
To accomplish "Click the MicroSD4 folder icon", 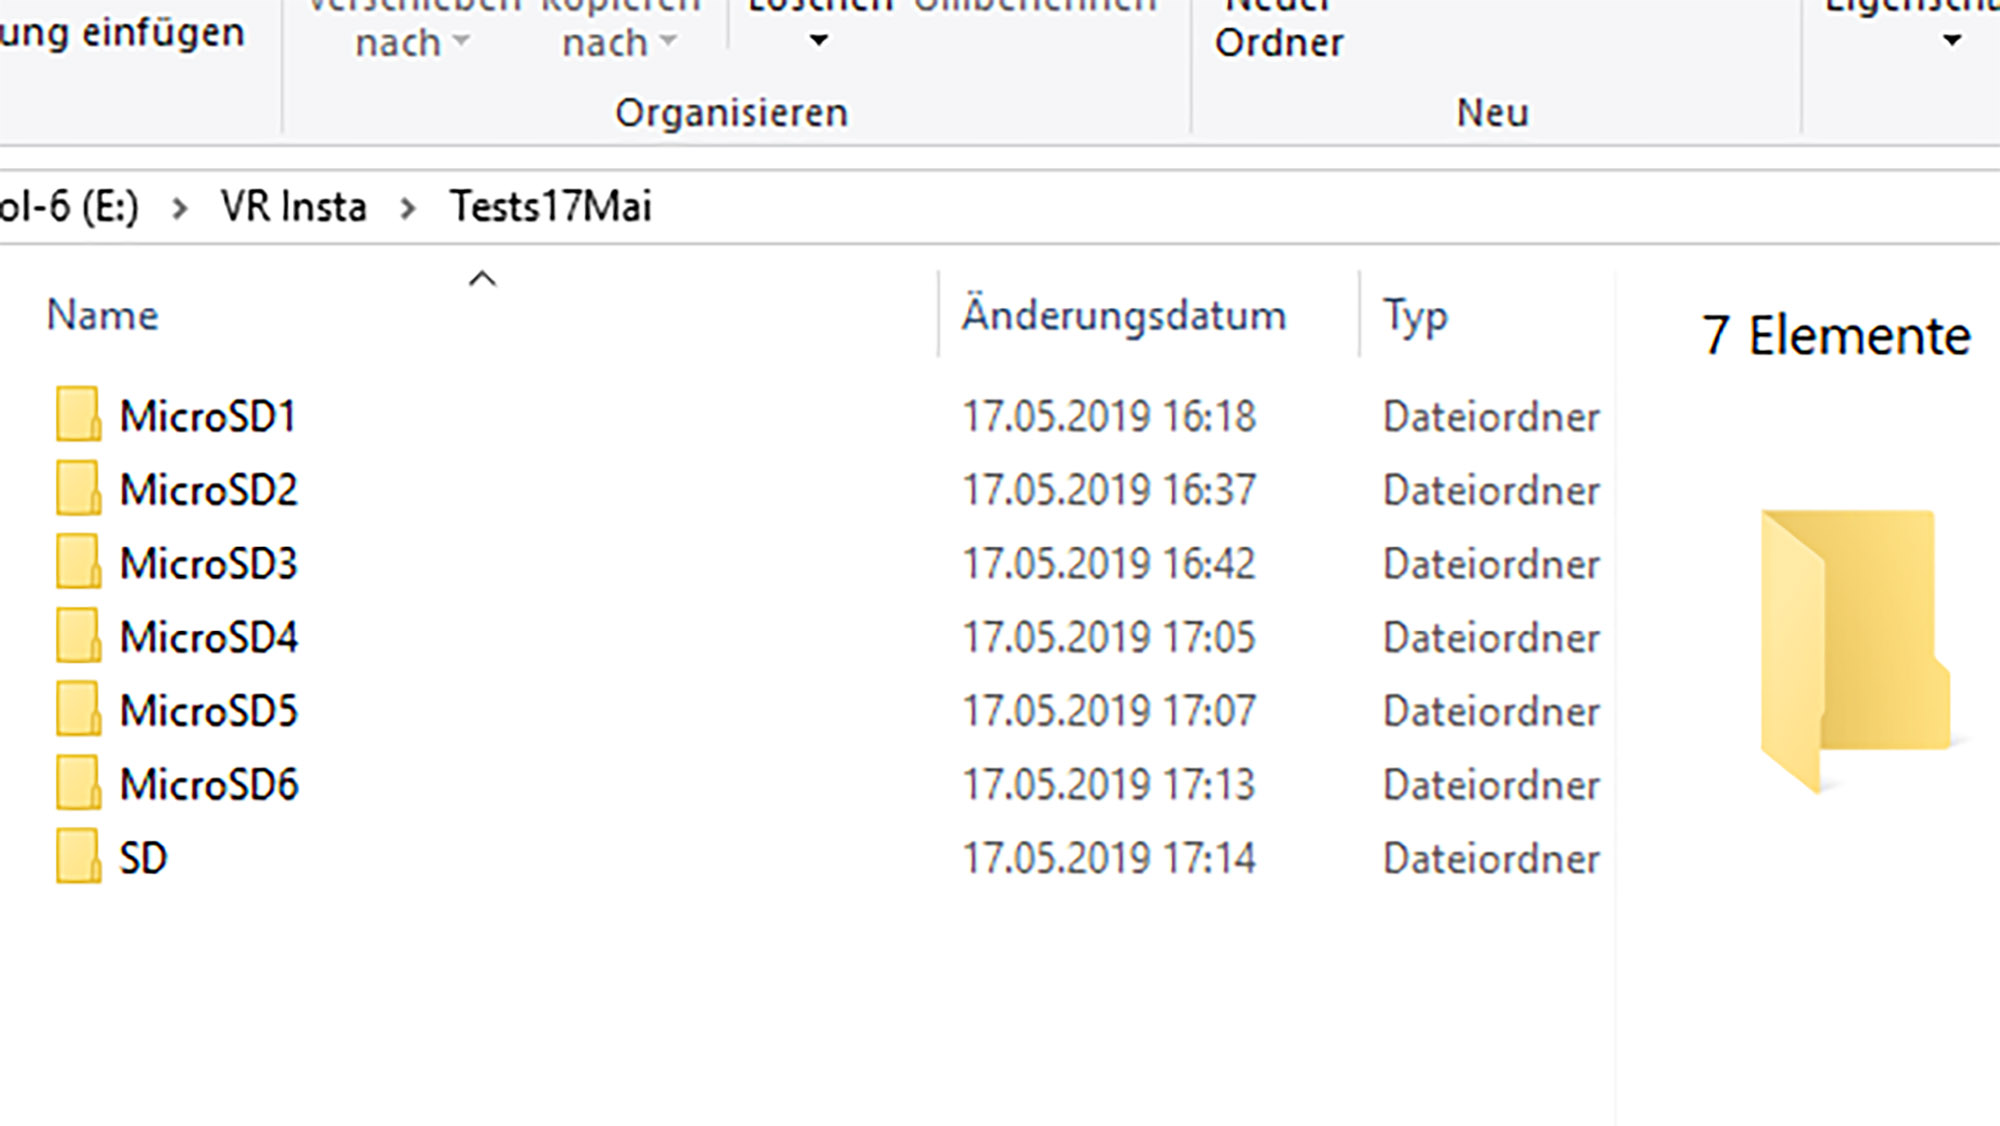I will click(78, 637).
